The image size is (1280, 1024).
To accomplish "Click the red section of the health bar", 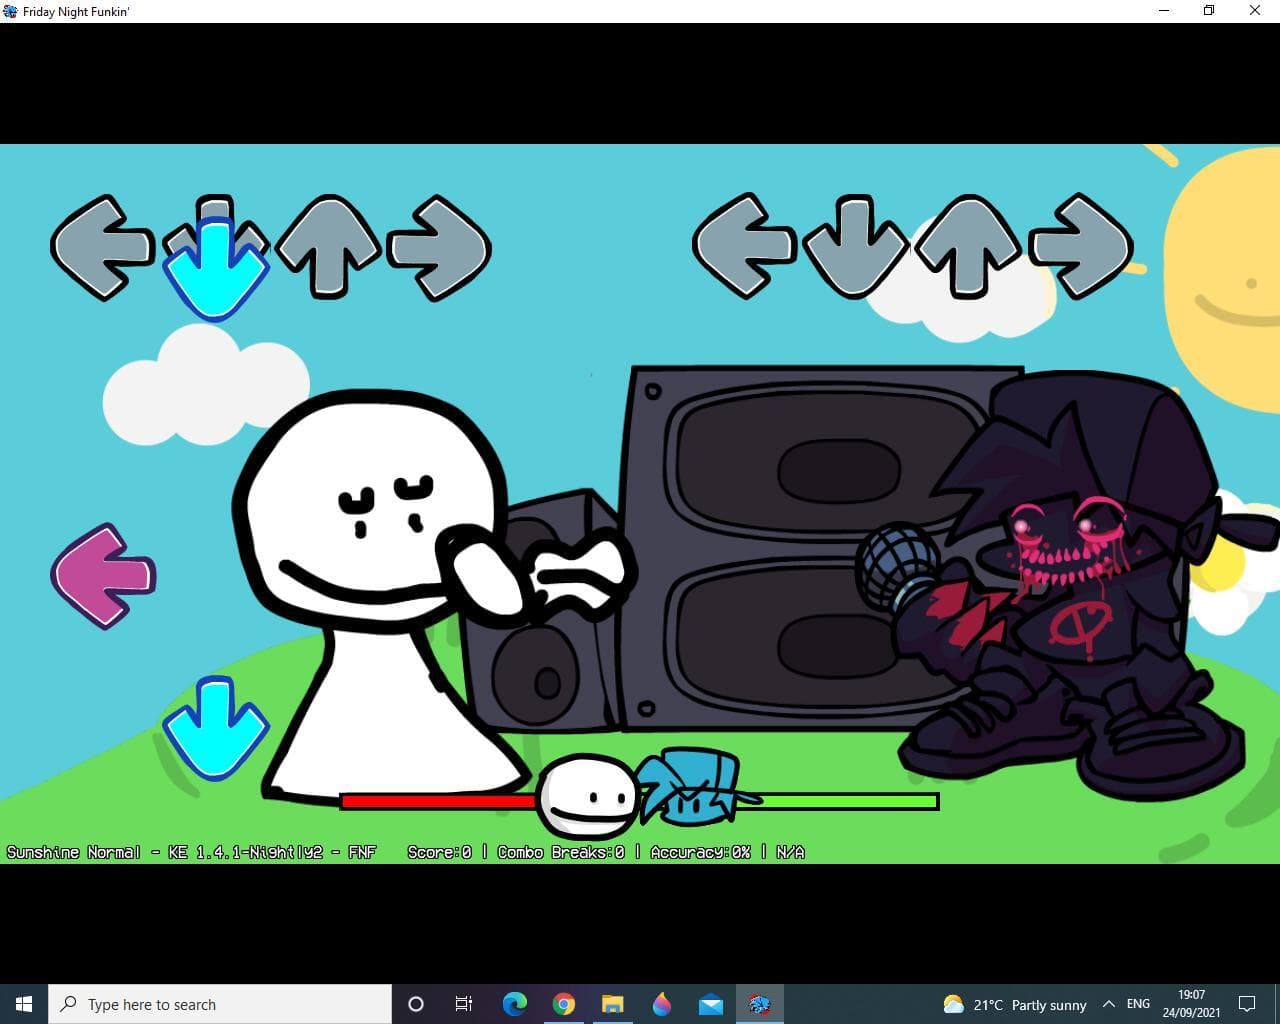I will pyautogui.click(x=438, y=801).
